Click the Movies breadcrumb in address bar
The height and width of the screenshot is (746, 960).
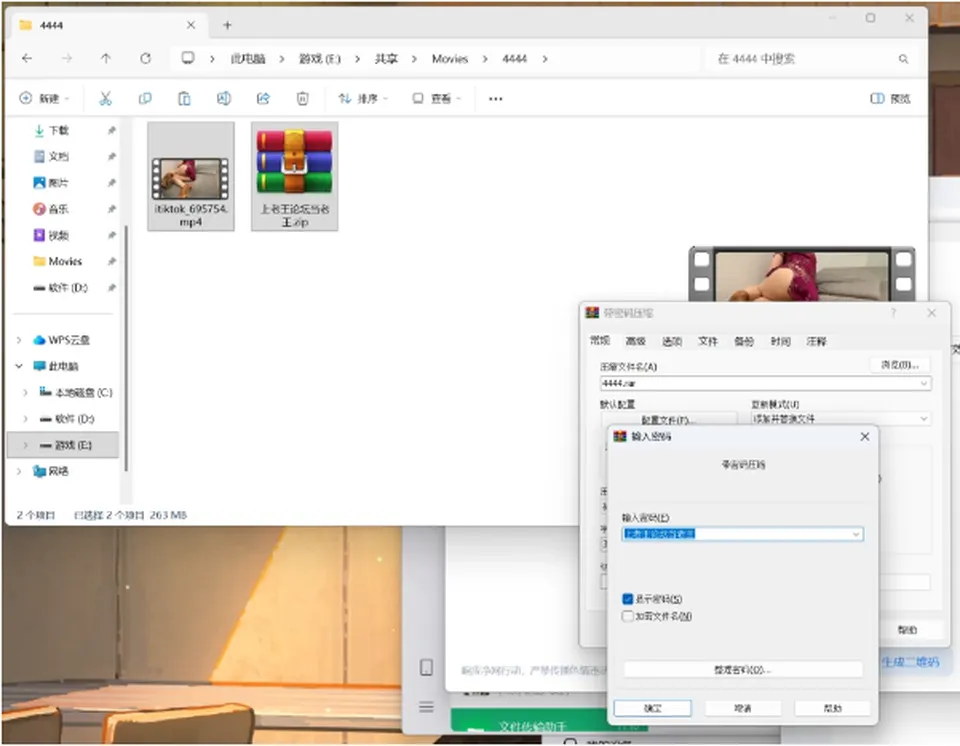[449, 59]
